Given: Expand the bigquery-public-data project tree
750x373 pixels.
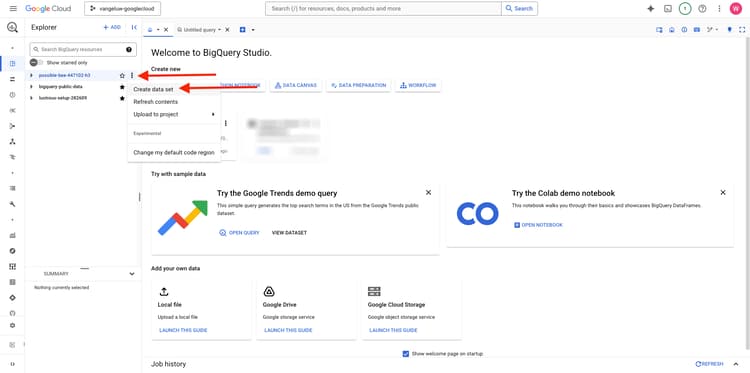Looking at the screenshot, I should click(32, 87).
